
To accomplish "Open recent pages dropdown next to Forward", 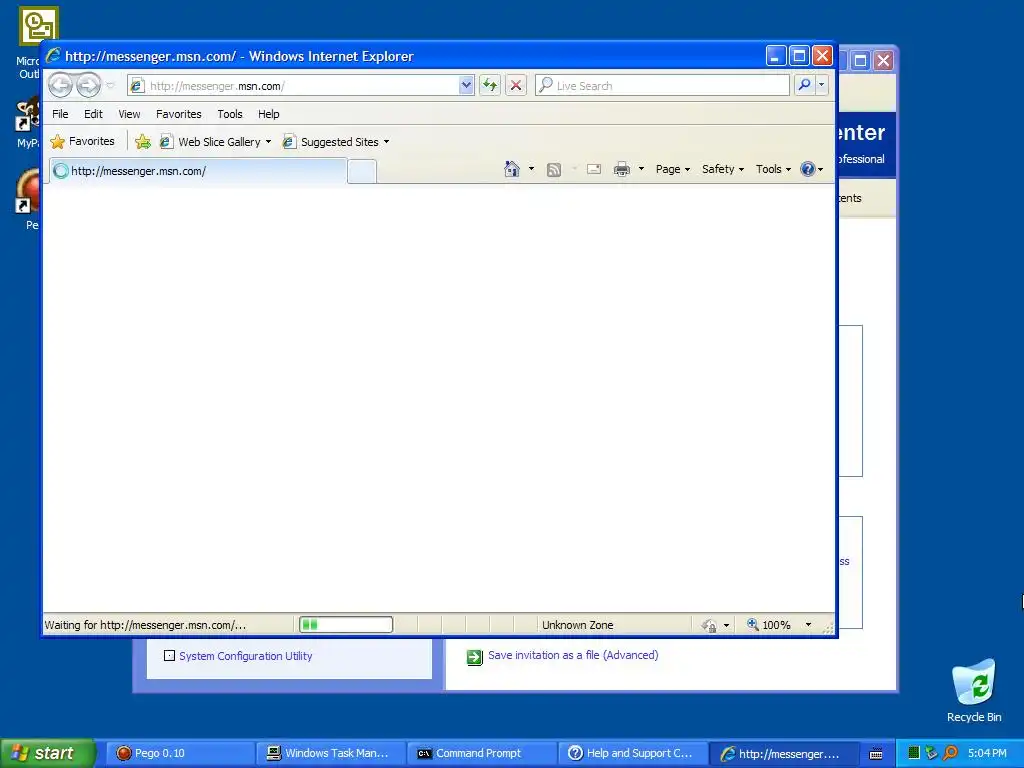I will (x=110, y=86).
